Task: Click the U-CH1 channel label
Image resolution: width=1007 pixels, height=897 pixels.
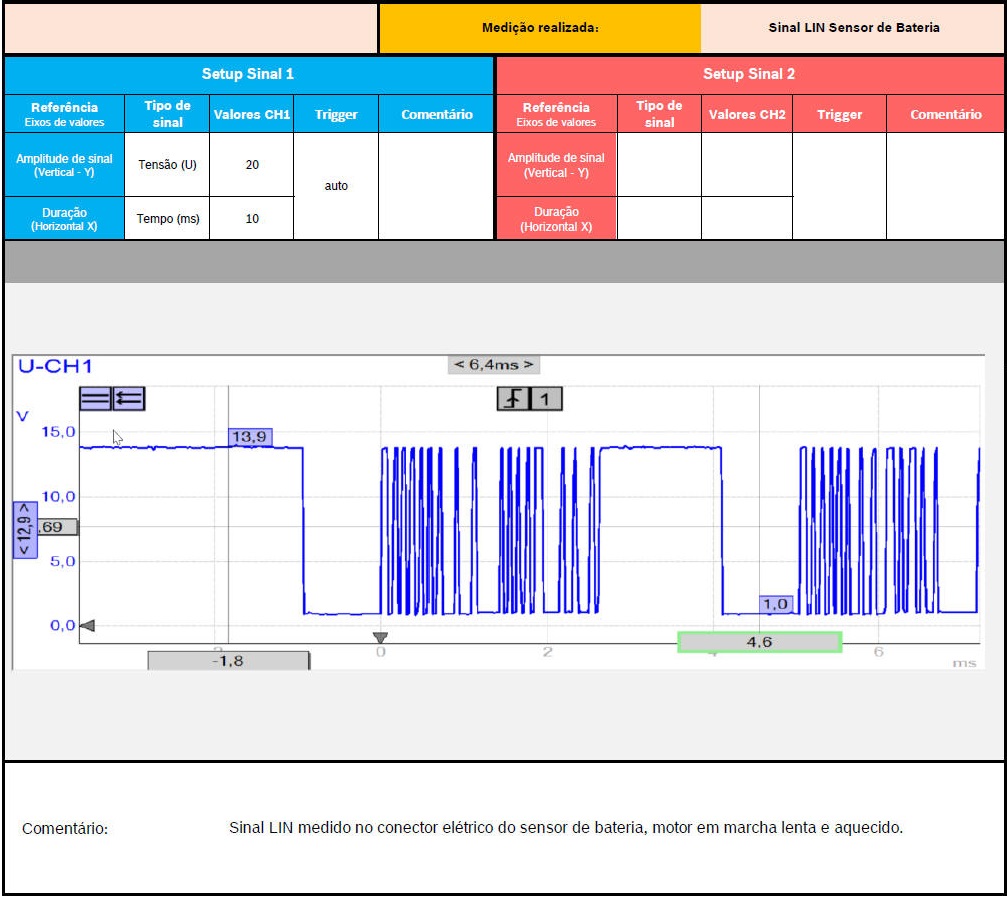Action: [x=55, y=367]
